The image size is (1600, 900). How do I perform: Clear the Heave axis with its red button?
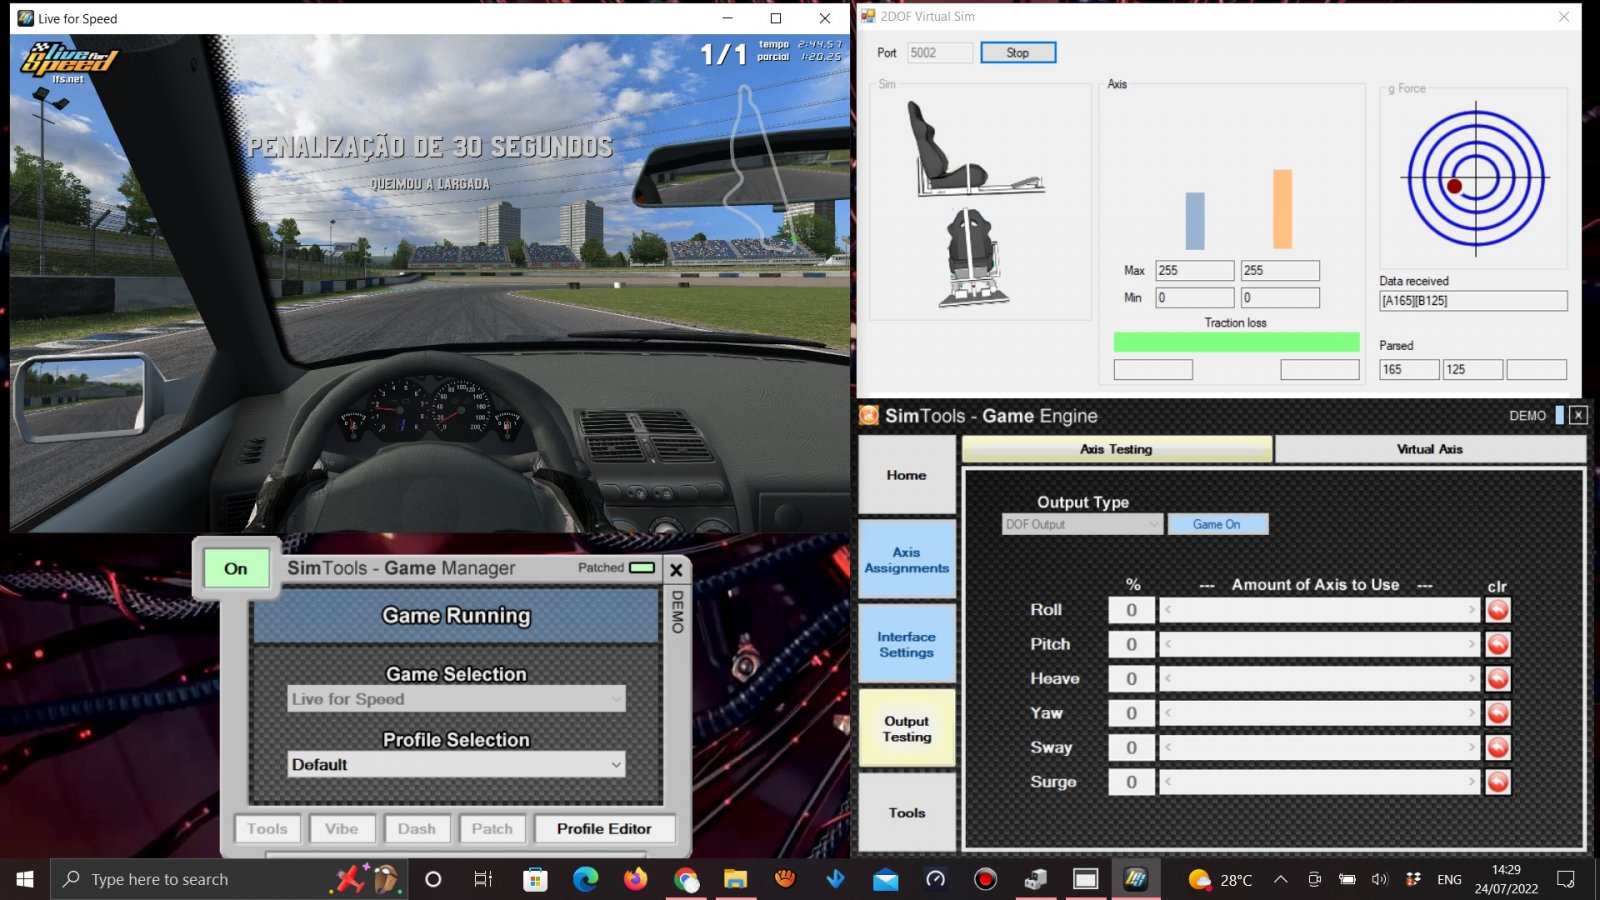1497,679
